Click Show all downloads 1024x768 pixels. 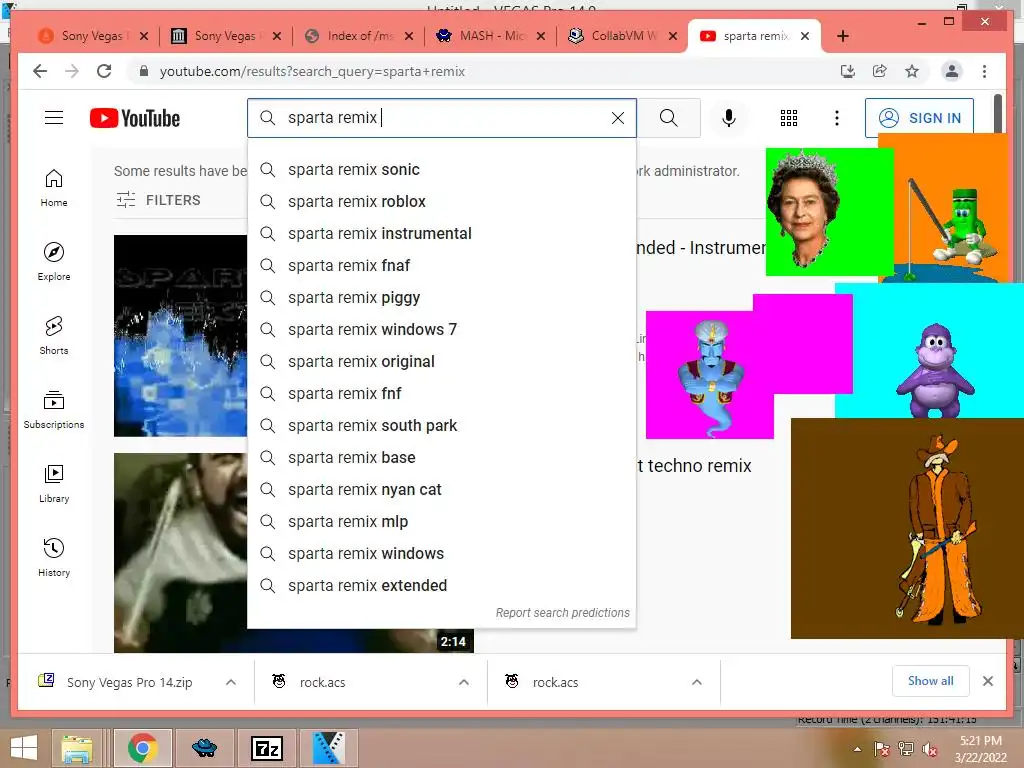click(930, 681)
